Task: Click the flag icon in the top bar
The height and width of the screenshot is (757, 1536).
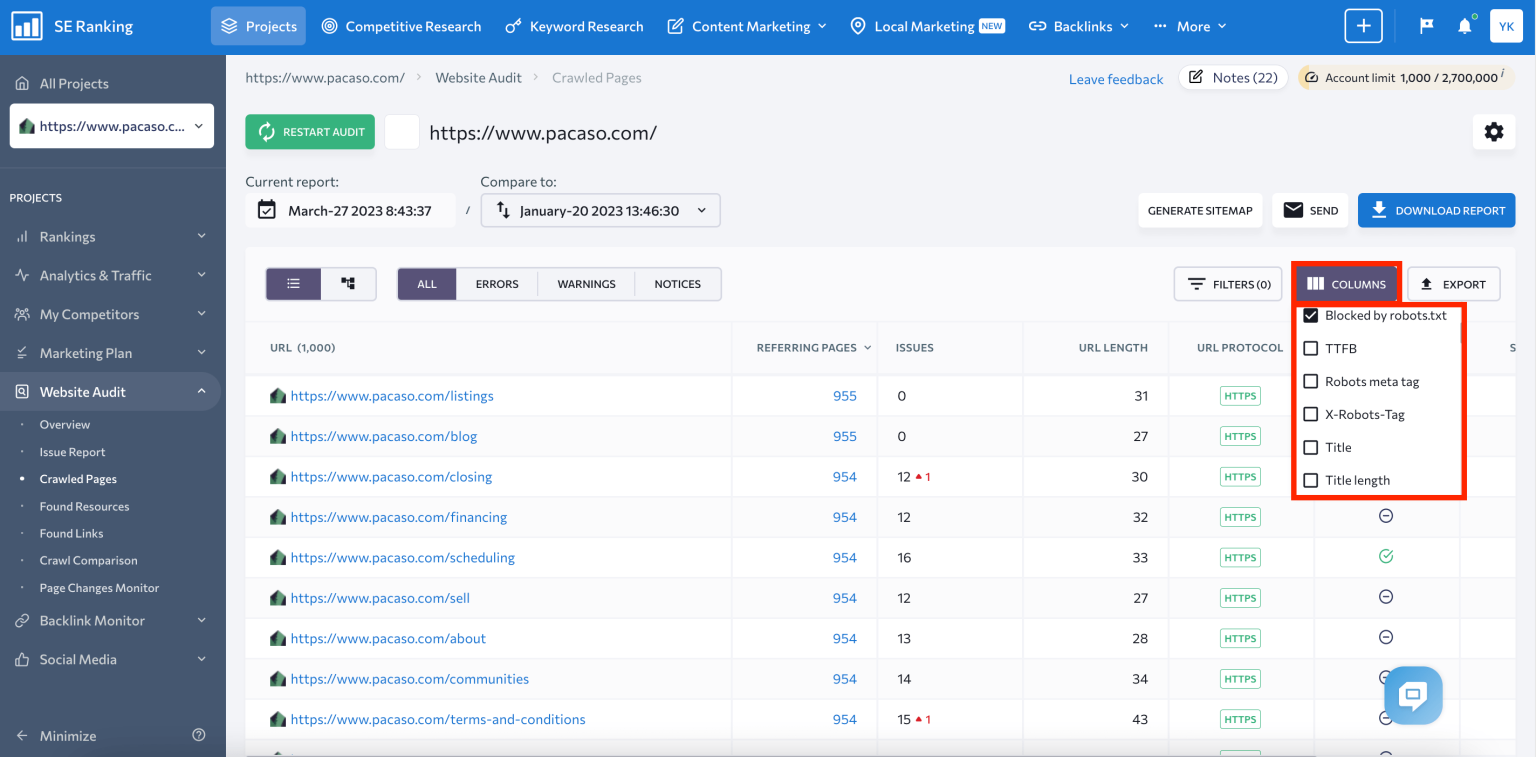Action: (x=1425, y=26)
